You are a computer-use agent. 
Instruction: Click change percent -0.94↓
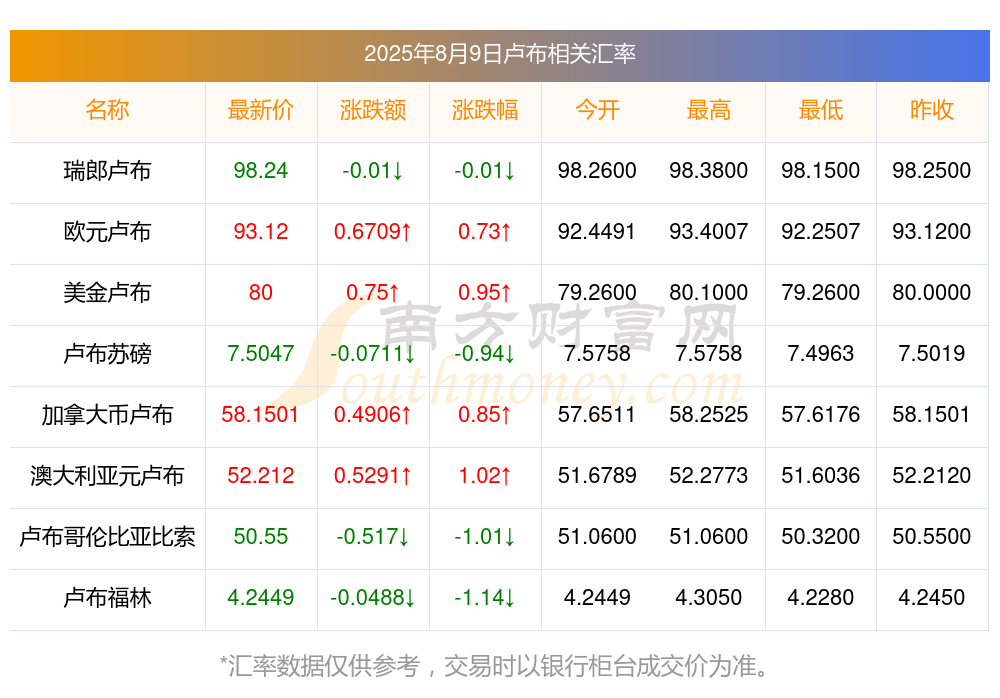click(485, 353)
